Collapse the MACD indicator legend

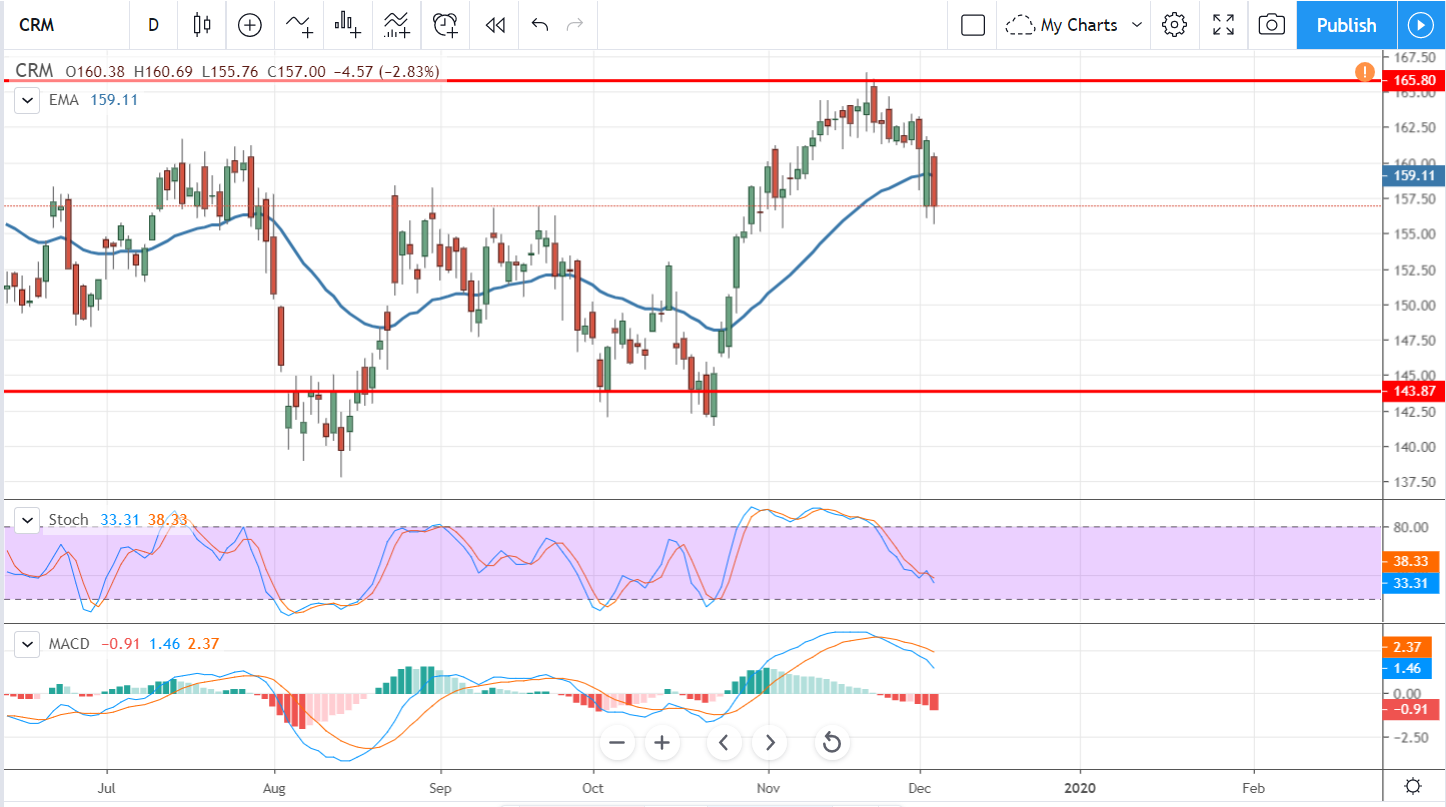[x=28, y=644]
